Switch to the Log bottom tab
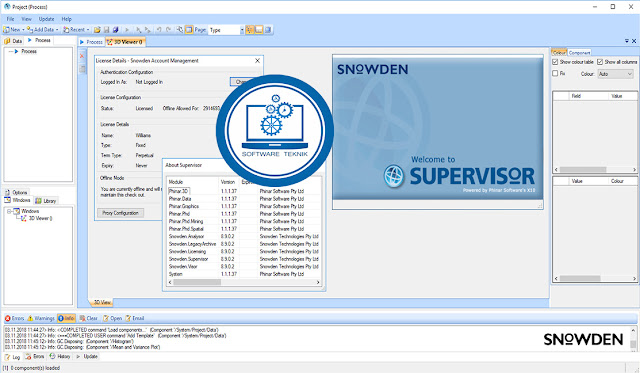Image resolution: width=640 pixels, height=373 pixels. [x=12, y=357]
